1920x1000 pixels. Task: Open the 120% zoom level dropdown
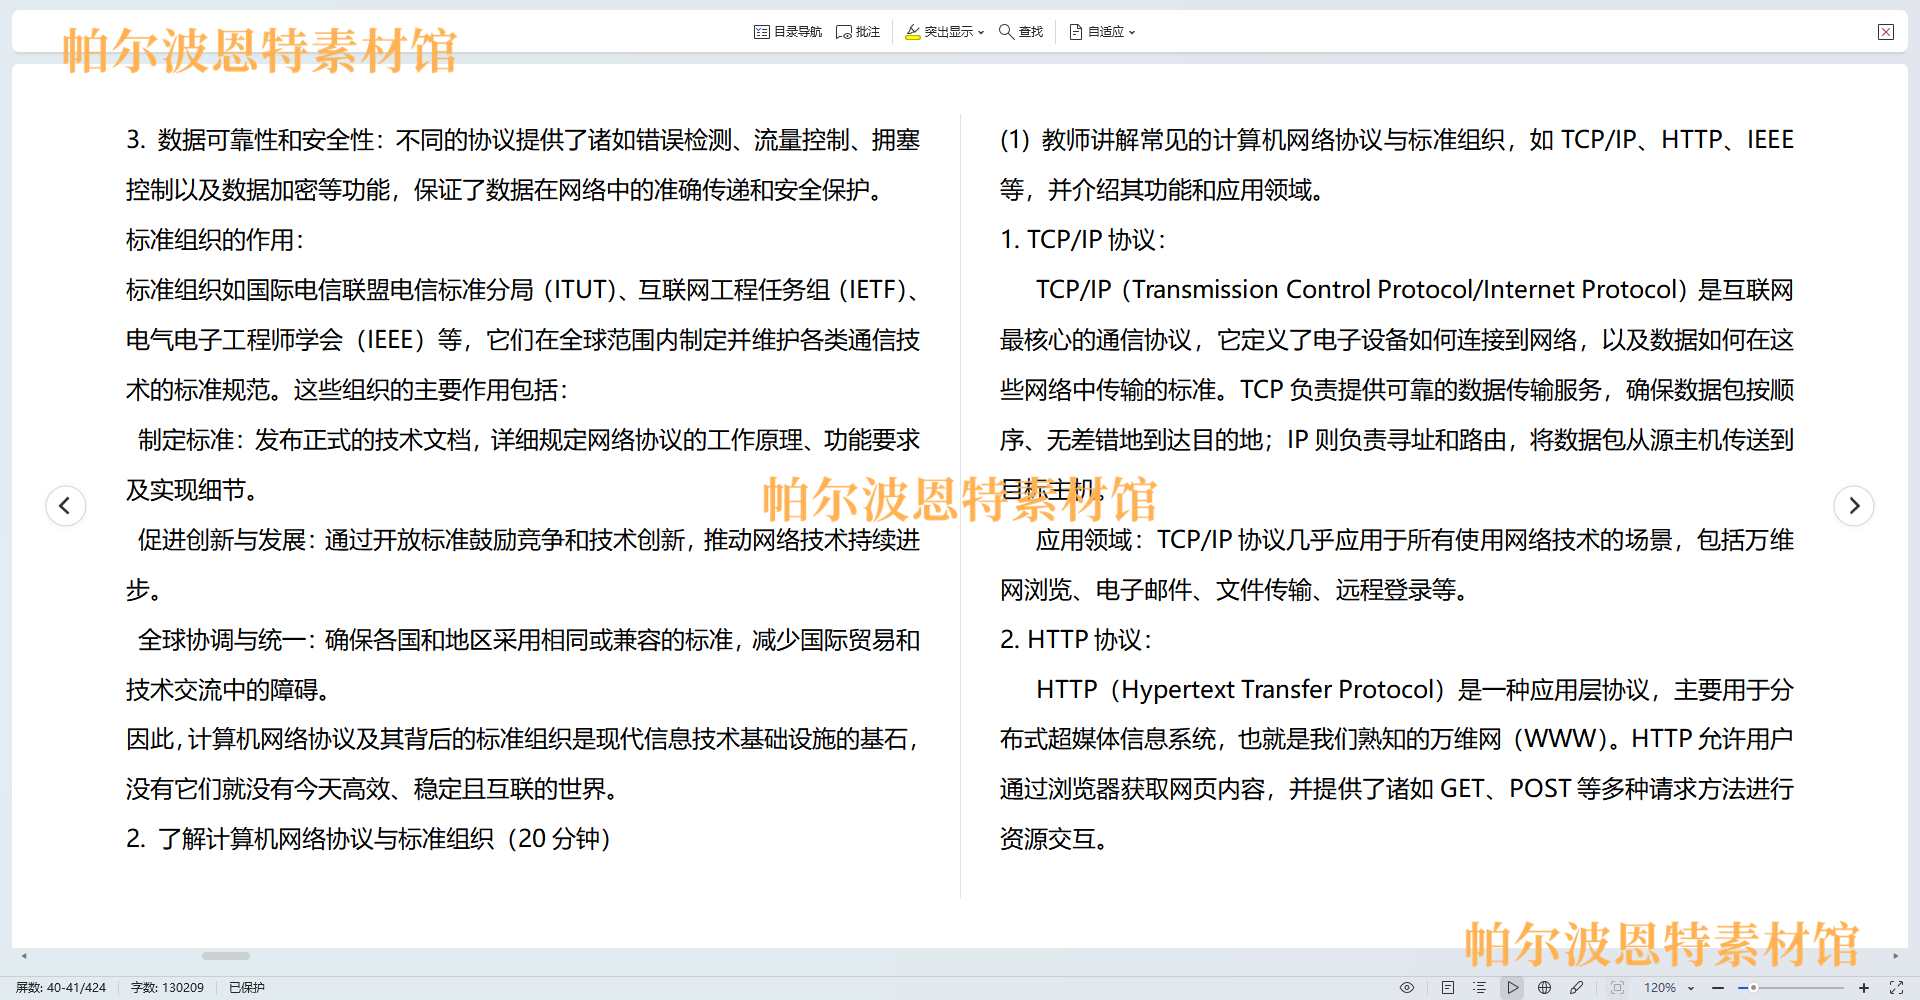[x=1669, y=987]
